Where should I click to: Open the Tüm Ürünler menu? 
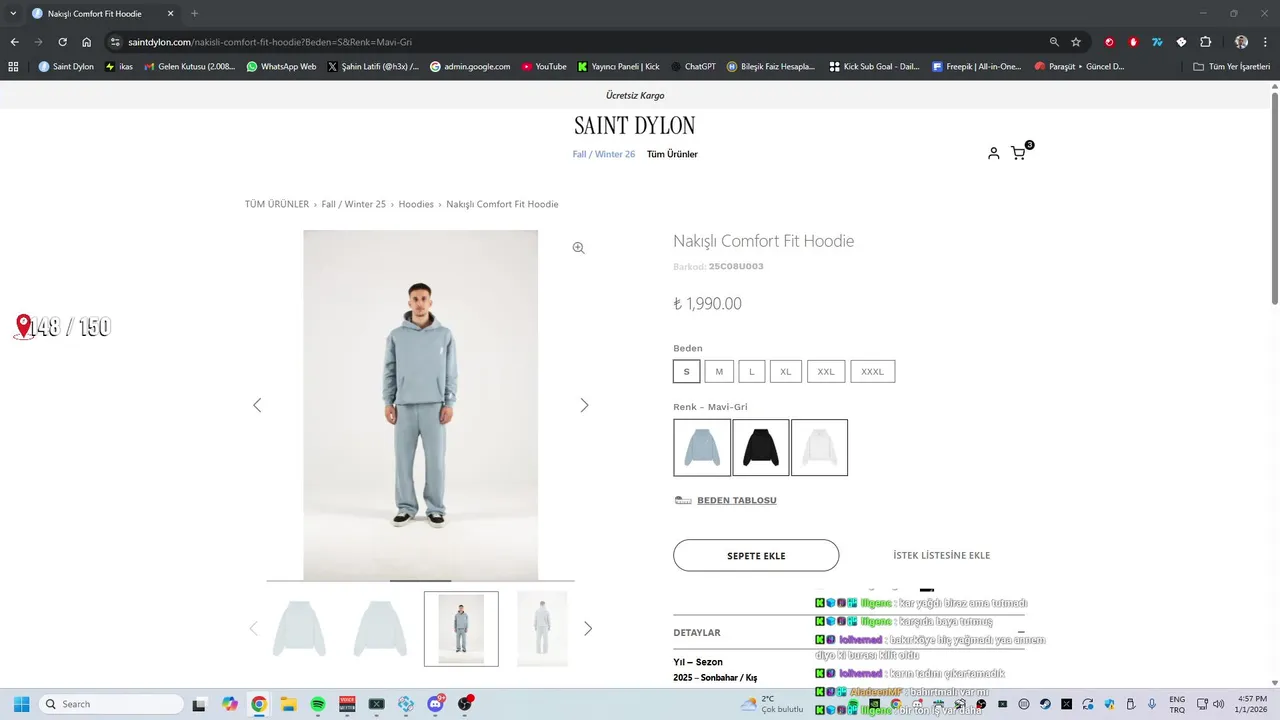click(x=672, y=154)
